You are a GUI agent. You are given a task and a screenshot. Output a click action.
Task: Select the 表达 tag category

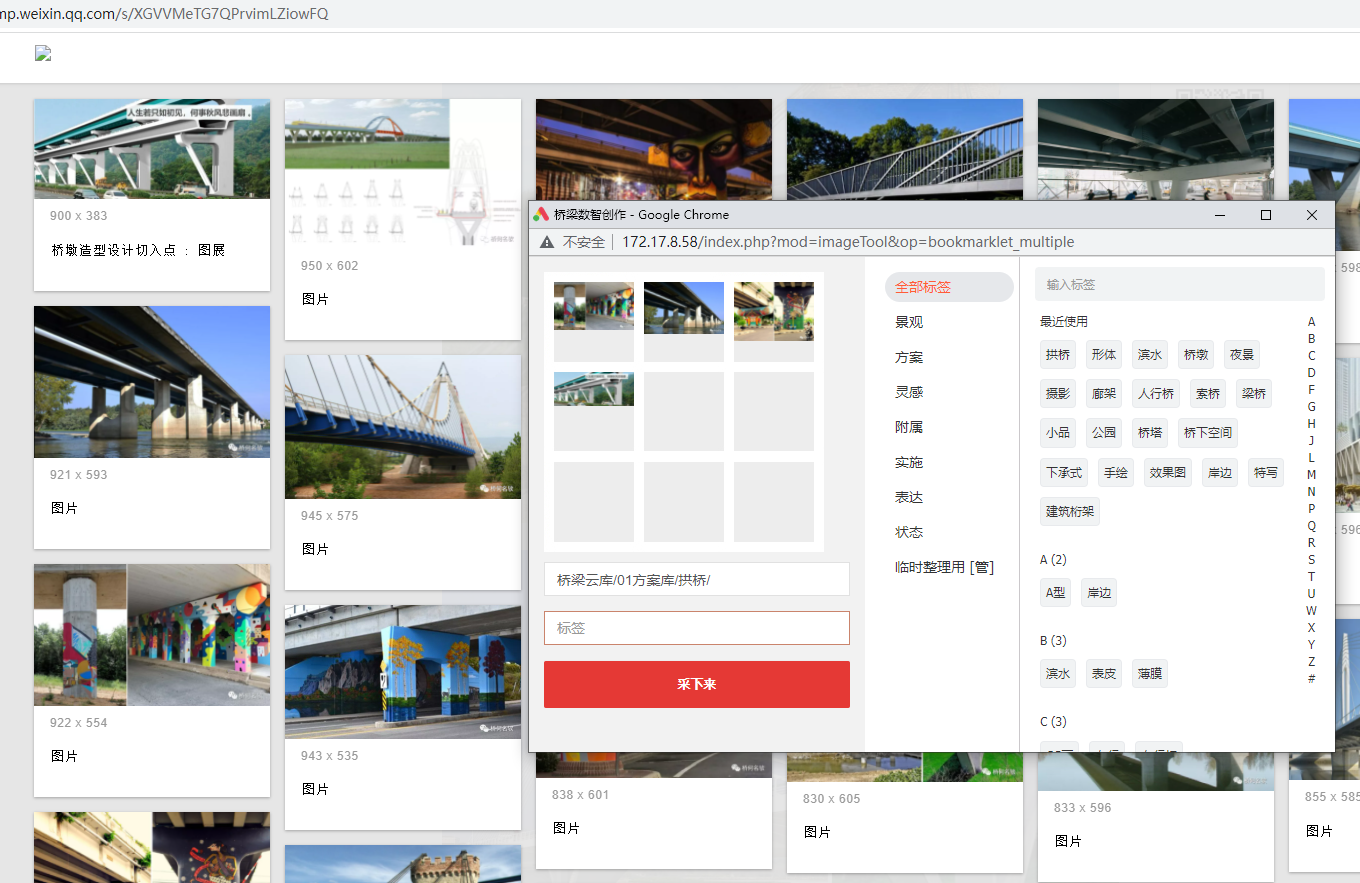[x=909, y=497]
